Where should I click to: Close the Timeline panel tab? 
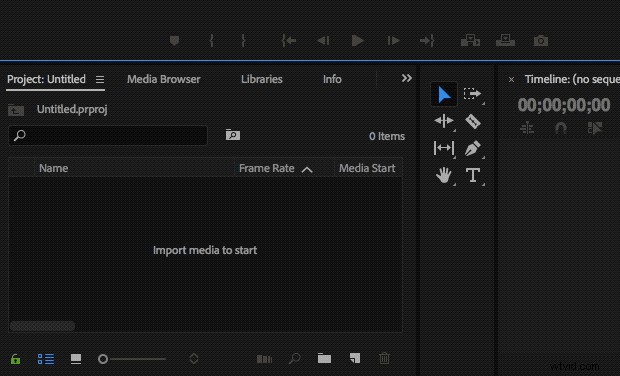pyautogui.click(x=511, y=79)
